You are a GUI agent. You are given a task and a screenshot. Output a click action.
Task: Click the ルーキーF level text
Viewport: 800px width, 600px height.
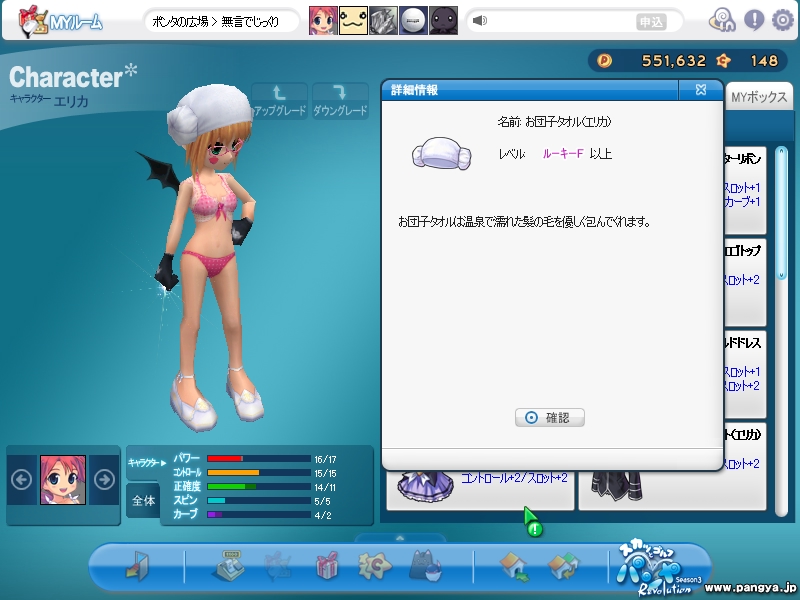(563, 154)
